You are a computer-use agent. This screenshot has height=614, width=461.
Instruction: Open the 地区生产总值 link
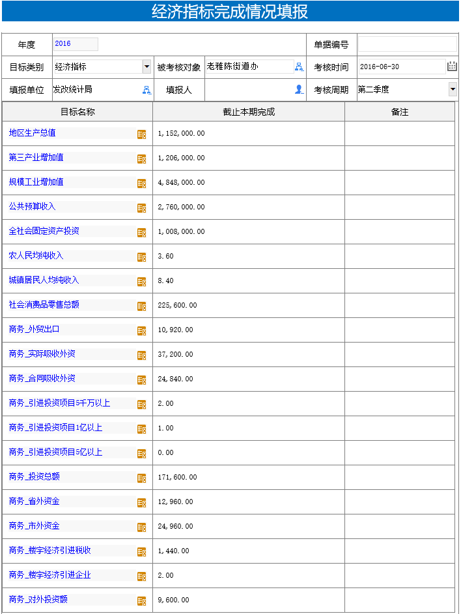32,133
